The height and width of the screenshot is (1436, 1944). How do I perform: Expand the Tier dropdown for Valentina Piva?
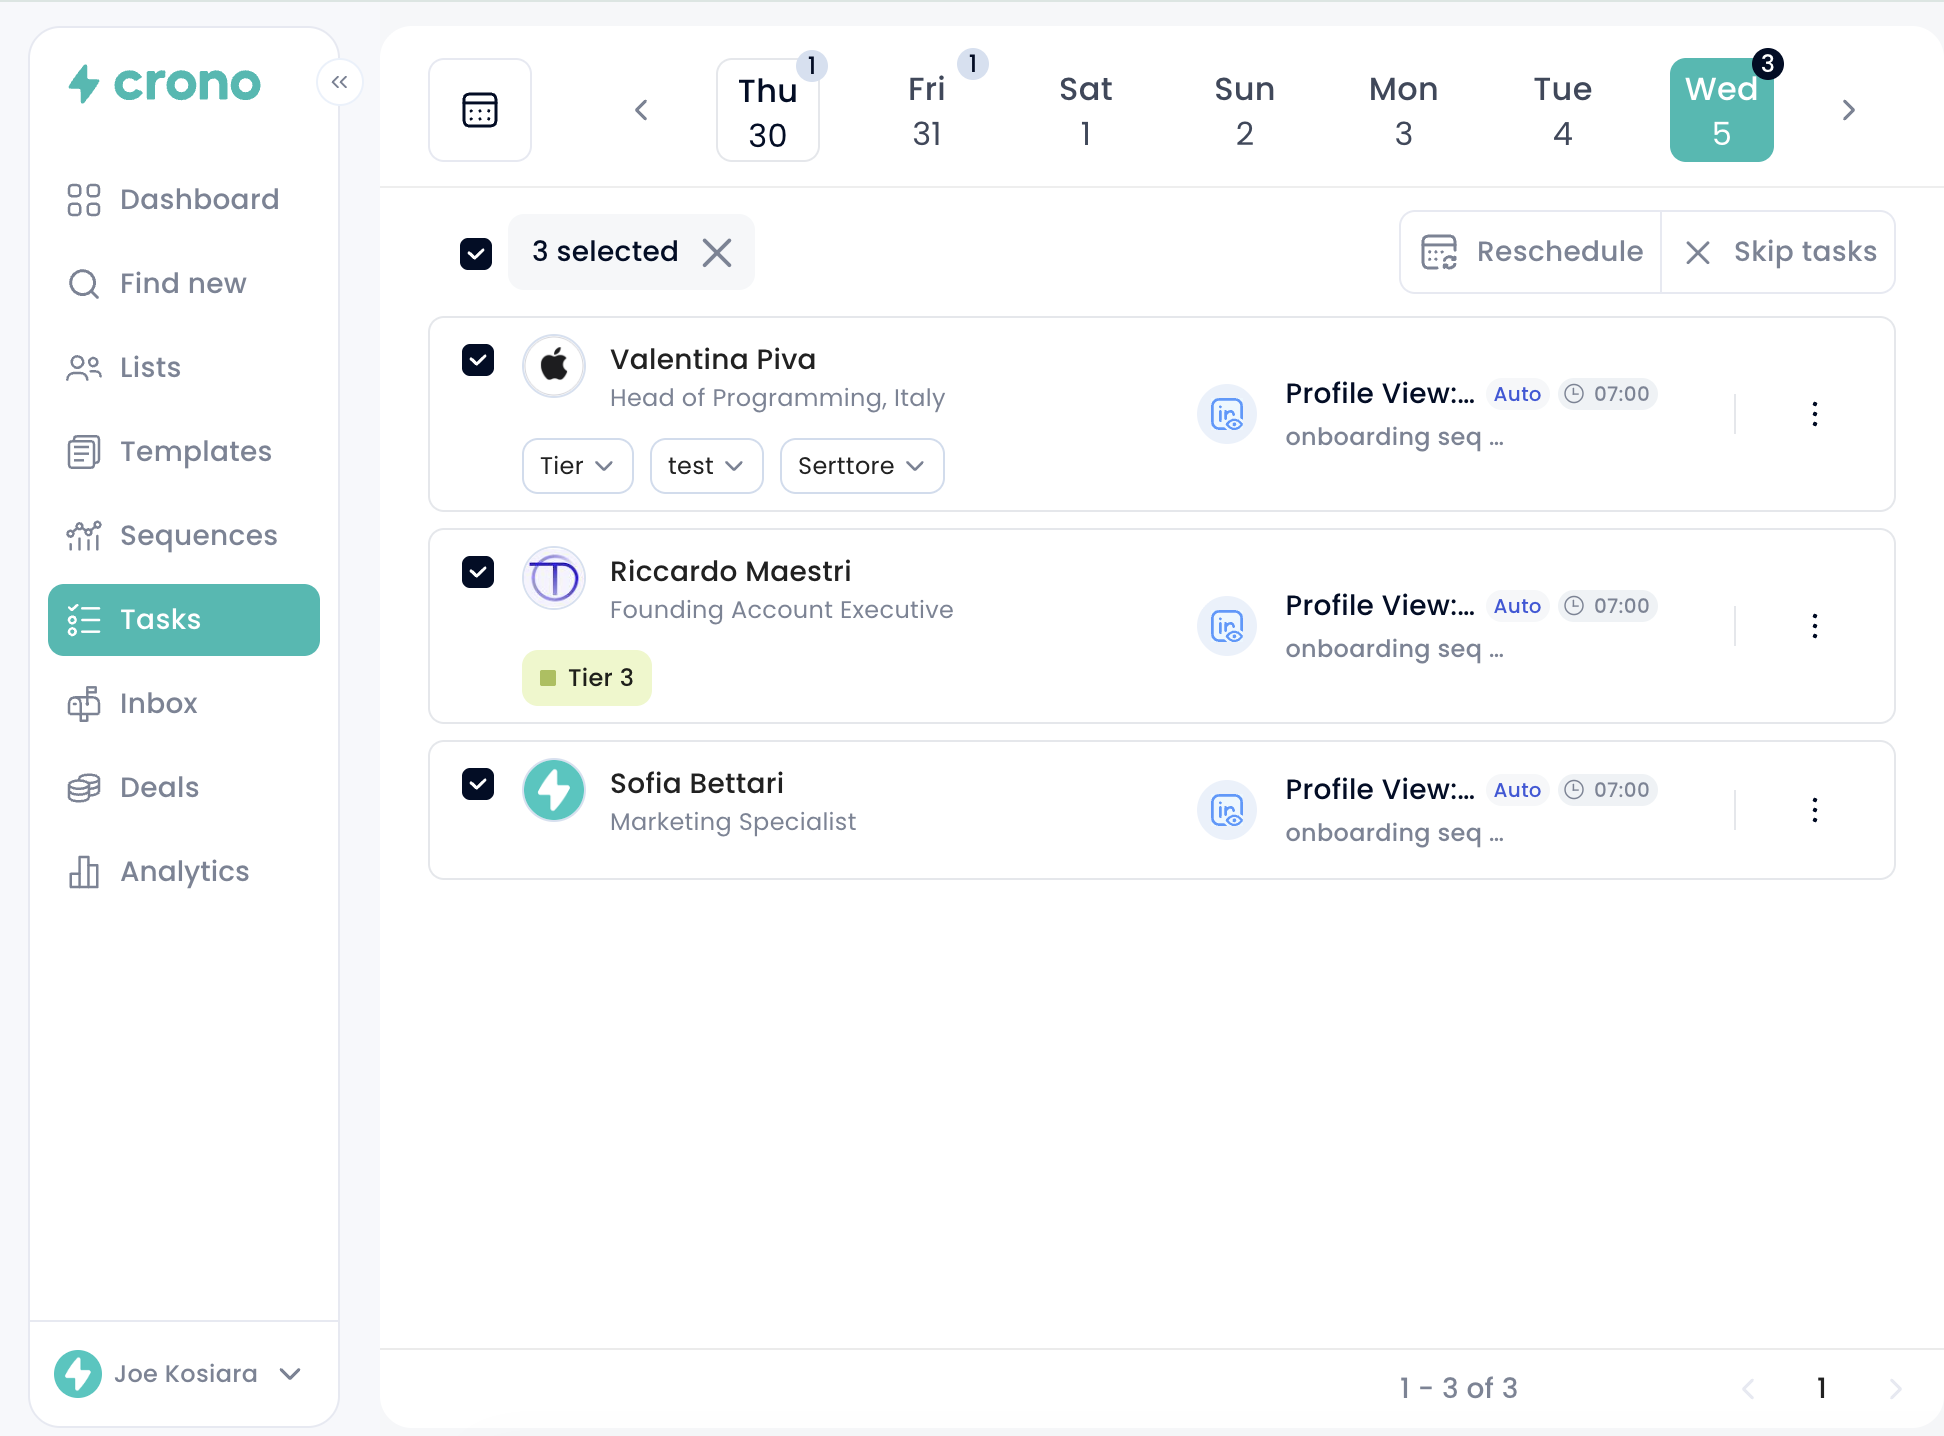tap(577, 466)
